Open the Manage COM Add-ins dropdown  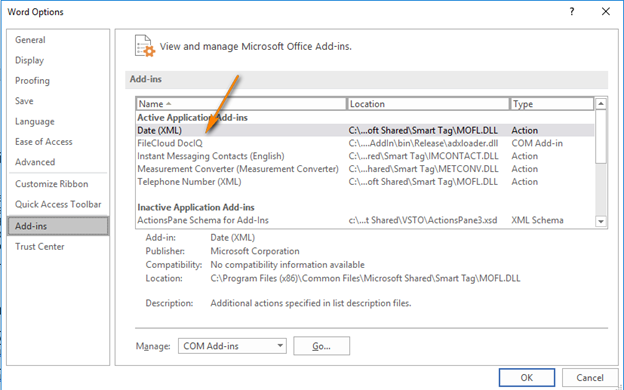[232, 346]
